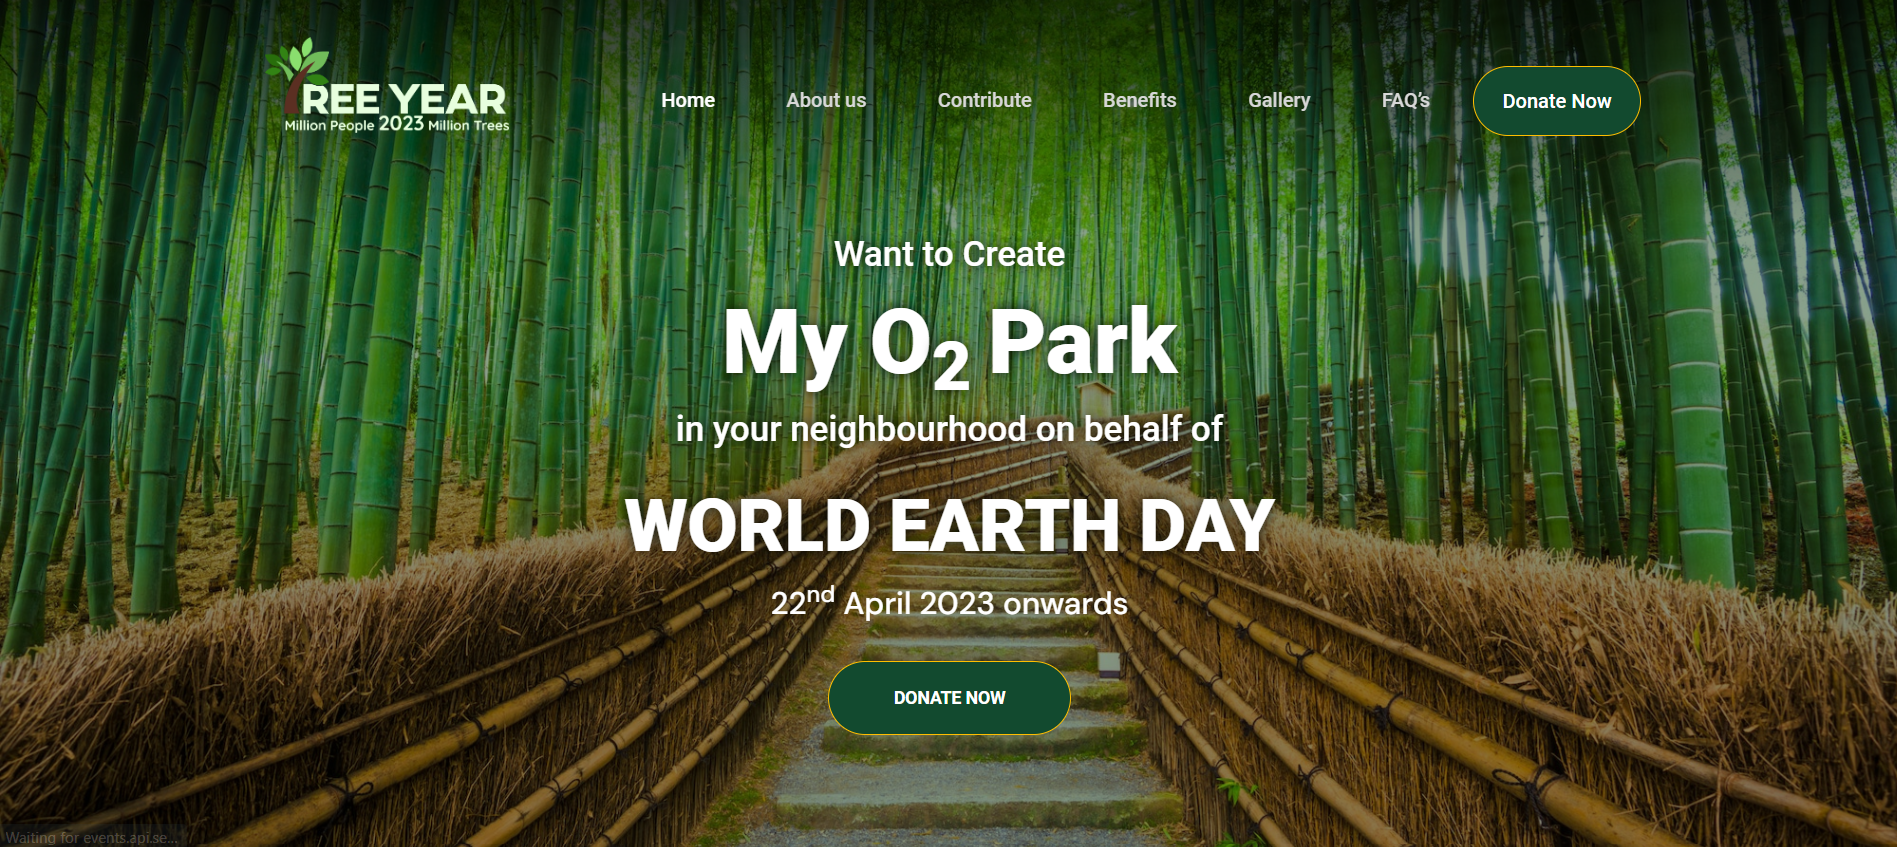Click the "22nd April 2023 onwards" date text
Viewport: 1897px width, 847px height.
[949, 603]
